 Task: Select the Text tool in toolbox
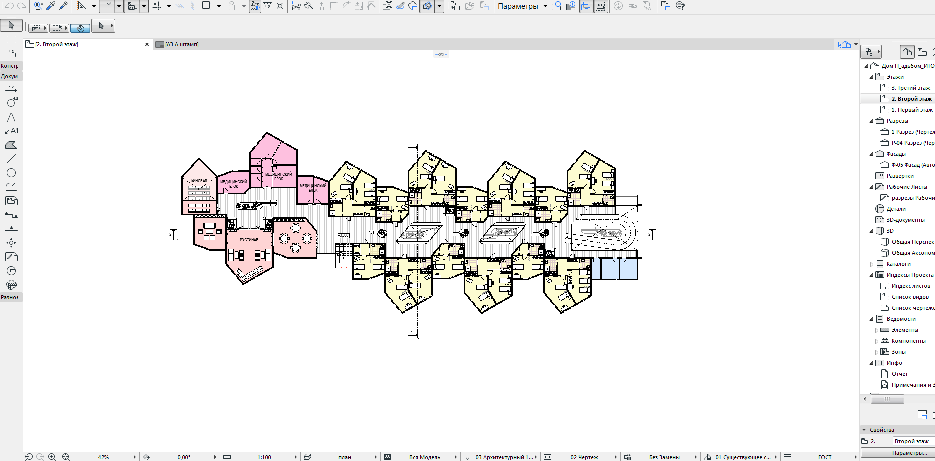(11, 131)
